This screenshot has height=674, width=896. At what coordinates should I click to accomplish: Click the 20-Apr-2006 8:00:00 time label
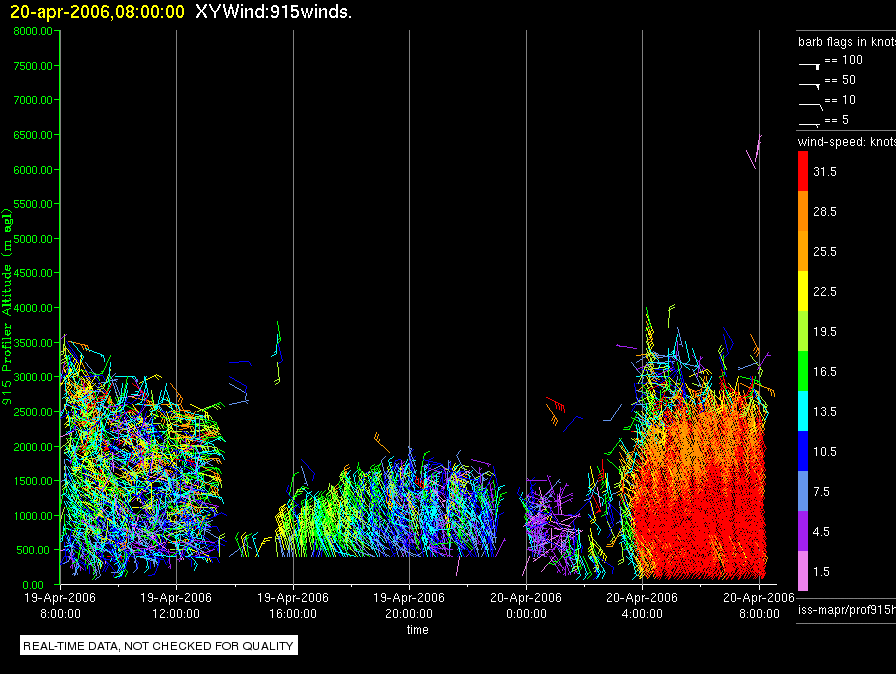[759, 605]
